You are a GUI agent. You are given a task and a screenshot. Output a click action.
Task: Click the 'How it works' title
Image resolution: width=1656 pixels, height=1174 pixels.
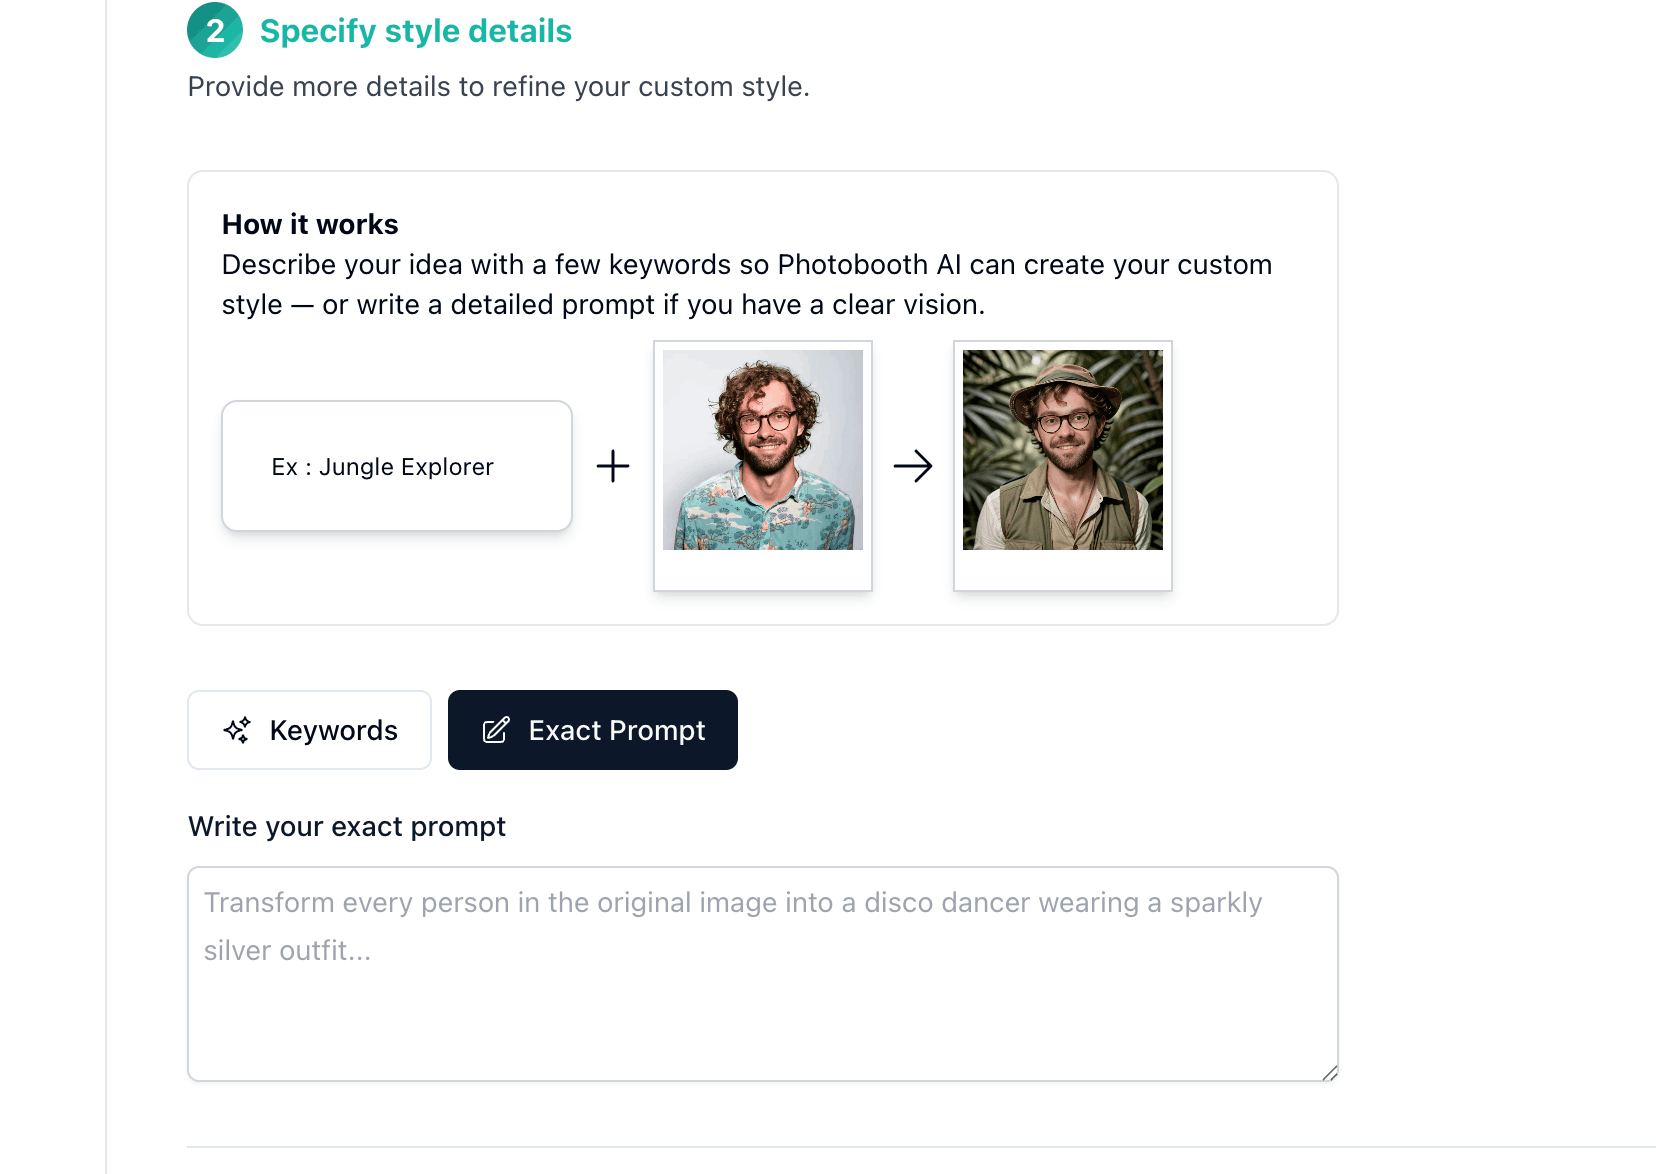pyautogui.click(x=310, y=224)
